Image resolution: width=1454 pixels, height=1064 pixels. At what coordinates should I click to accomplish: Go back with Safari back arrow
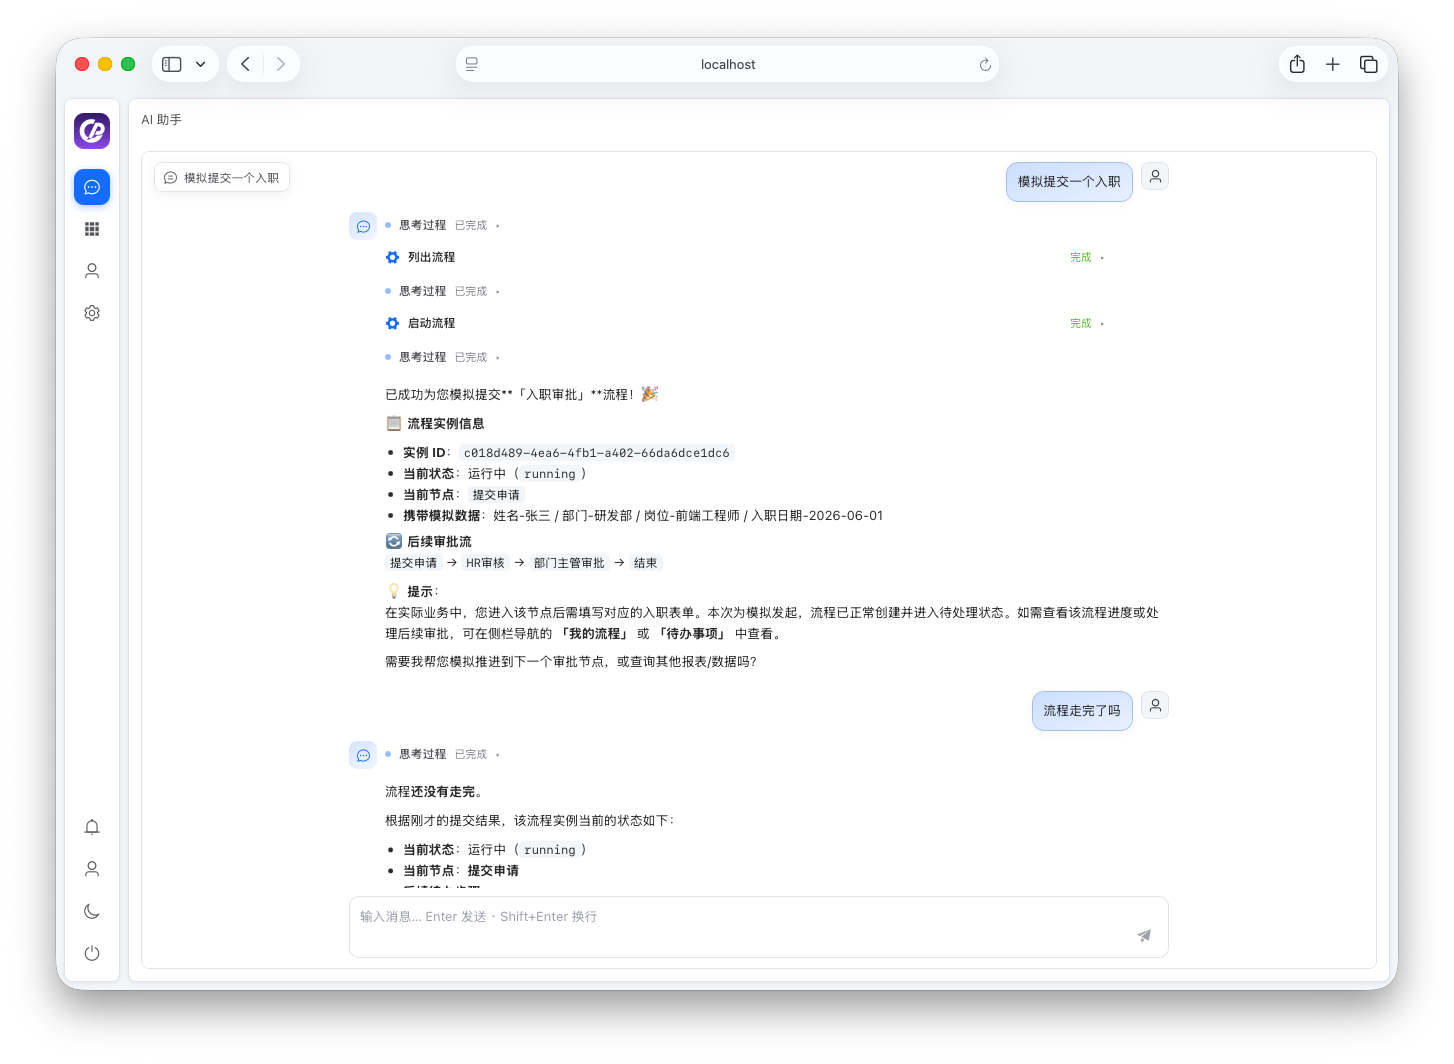[245, 64]
